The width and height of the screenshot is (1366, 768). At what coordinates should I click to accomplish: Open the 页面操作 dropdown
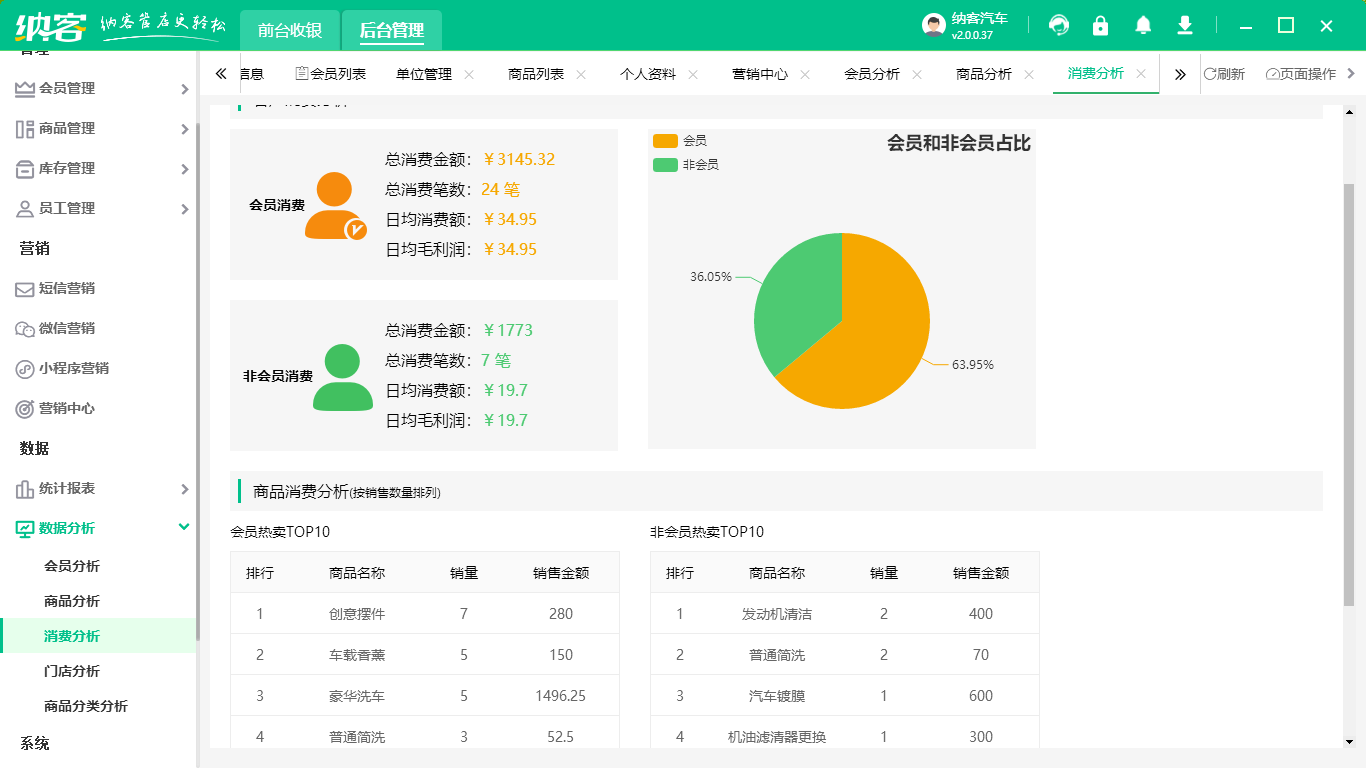[x=1300, y=73]
